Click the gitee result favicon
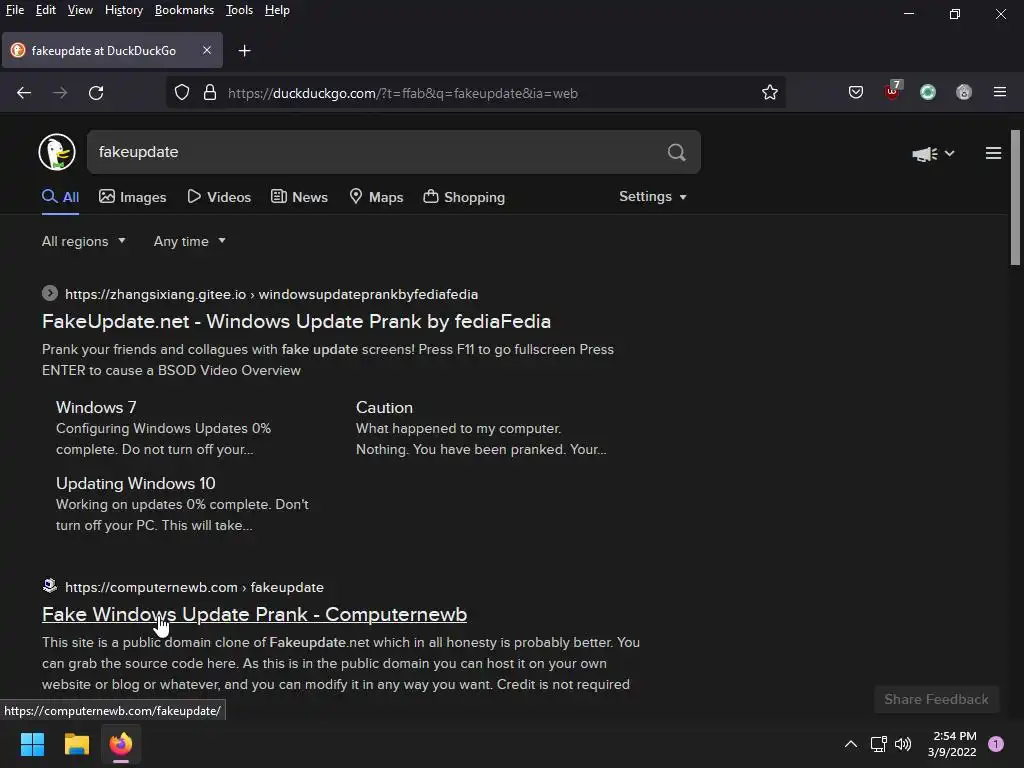 [x=50, y=293]
